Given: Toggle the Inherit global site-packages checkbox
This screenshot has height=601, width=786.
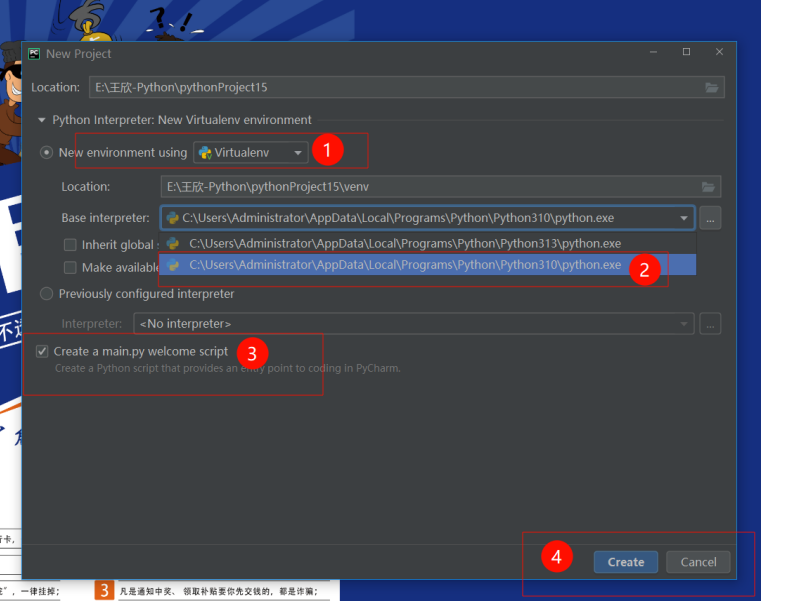Looking at the screenshot, I should point(70,245).
